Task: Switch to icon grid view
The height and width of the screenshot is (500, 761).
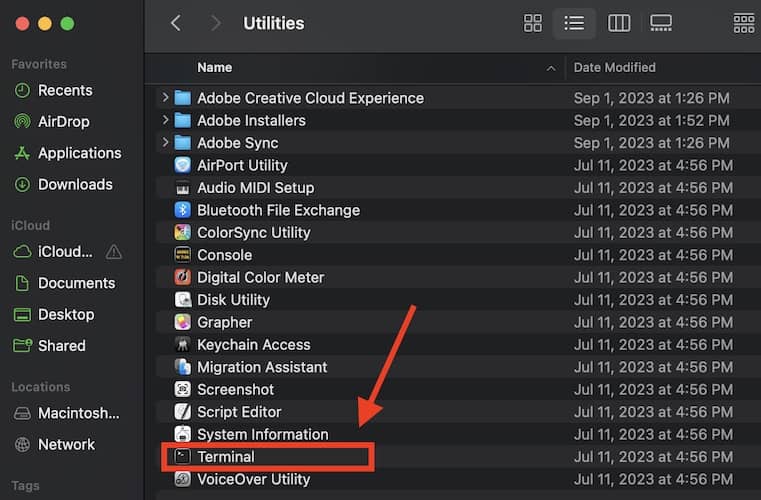Action: [533, 23]
